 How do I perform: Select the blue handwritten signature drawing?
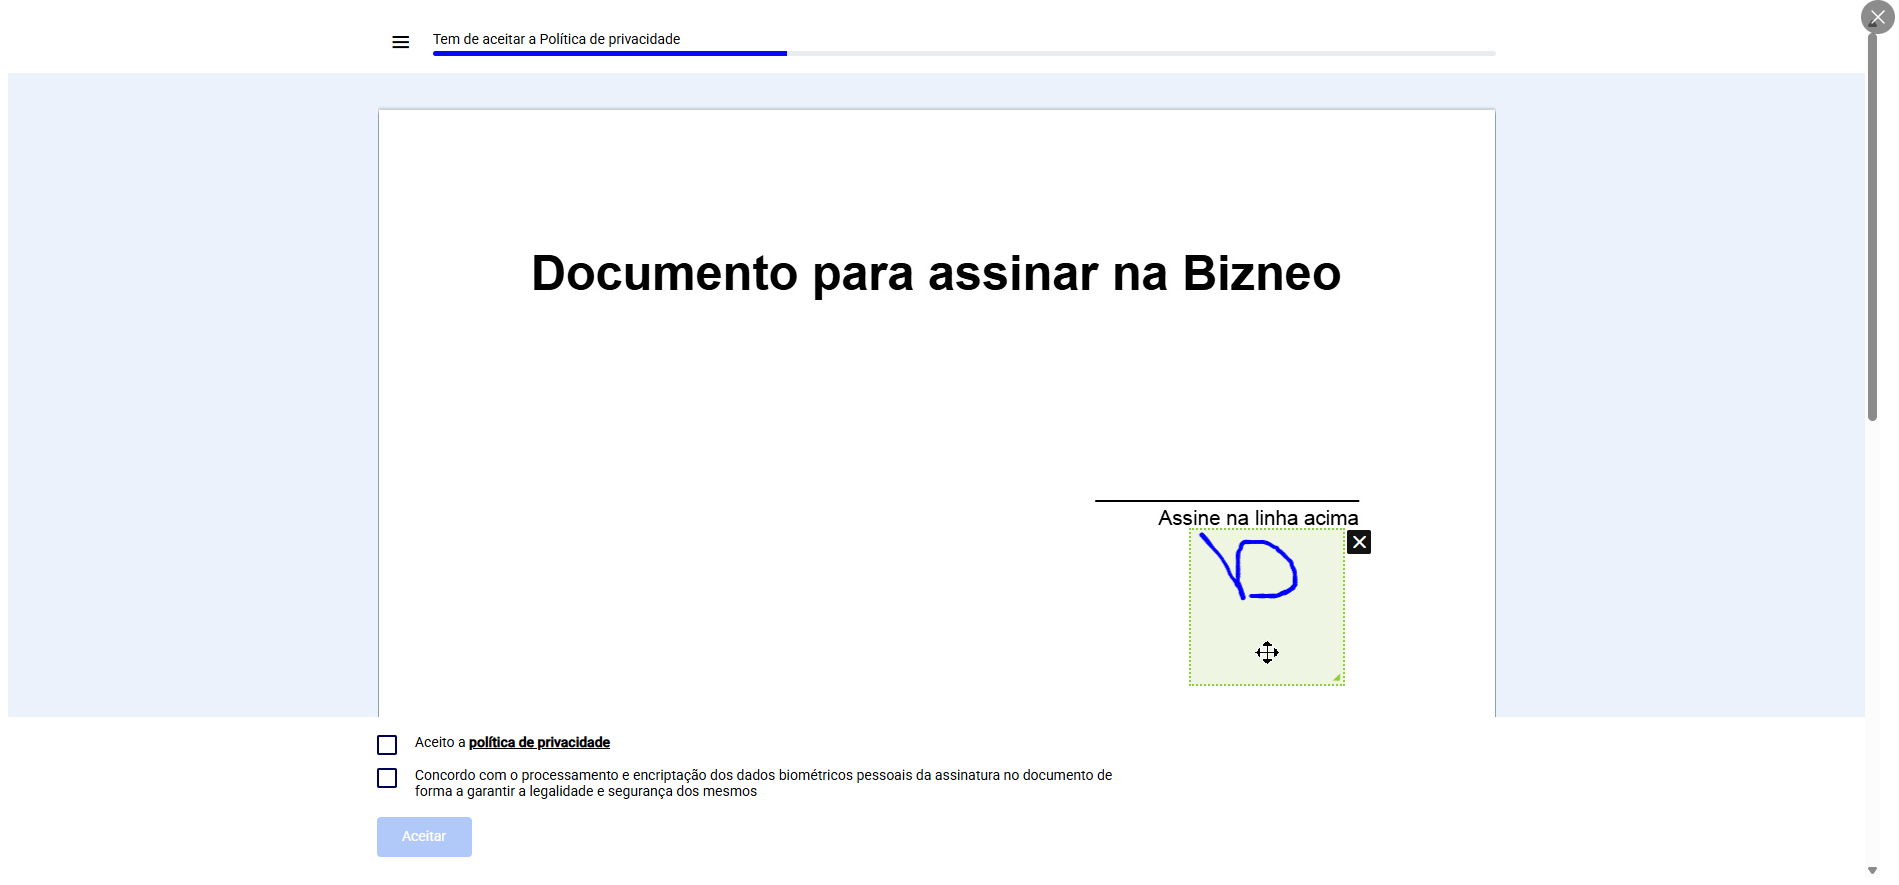click(1250, 568)
